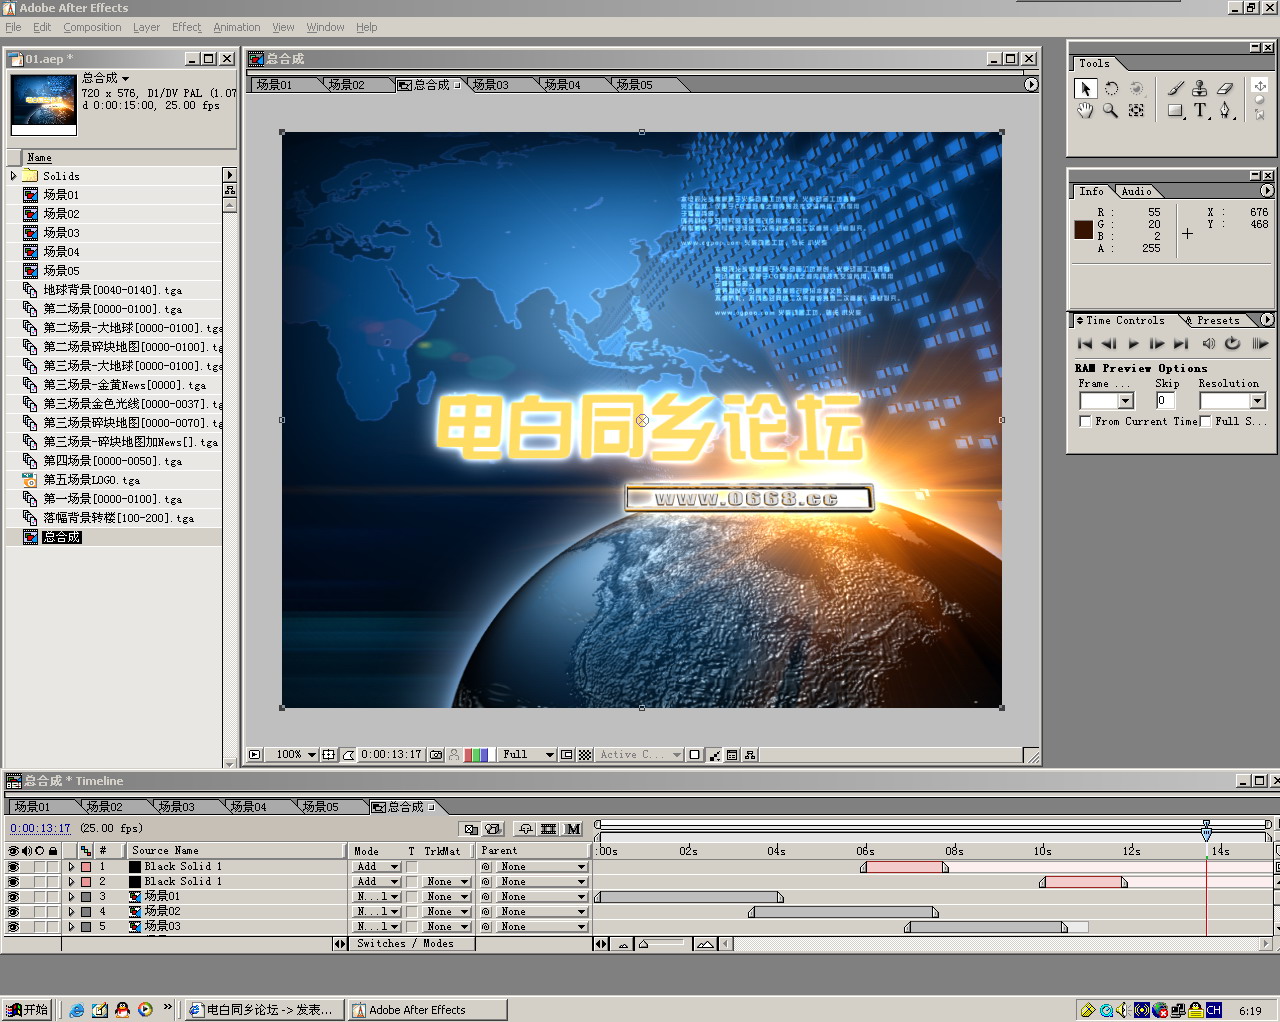Click the snapshot camera icon in viewer
The image size is (1280, 1022).
click(x=436, y=755)
